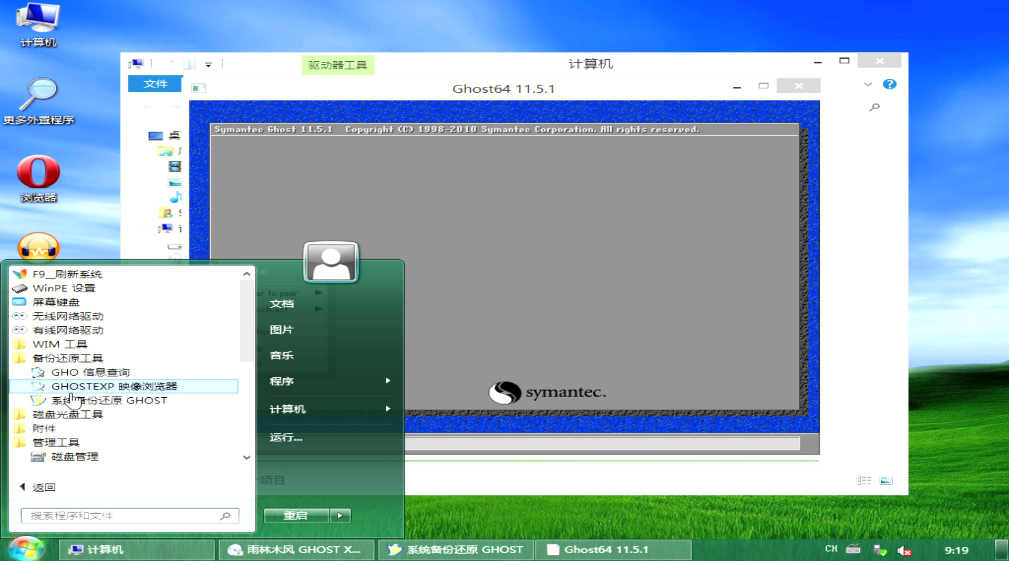The width and height of the screenshot is (1009, 561).
Task: Click the desktop icon in navigation pane
Action: click(156, 136)
